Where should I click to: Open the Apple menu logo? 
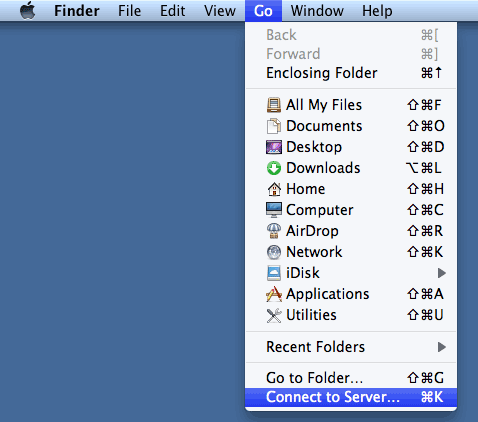click(x=28, y=10)
